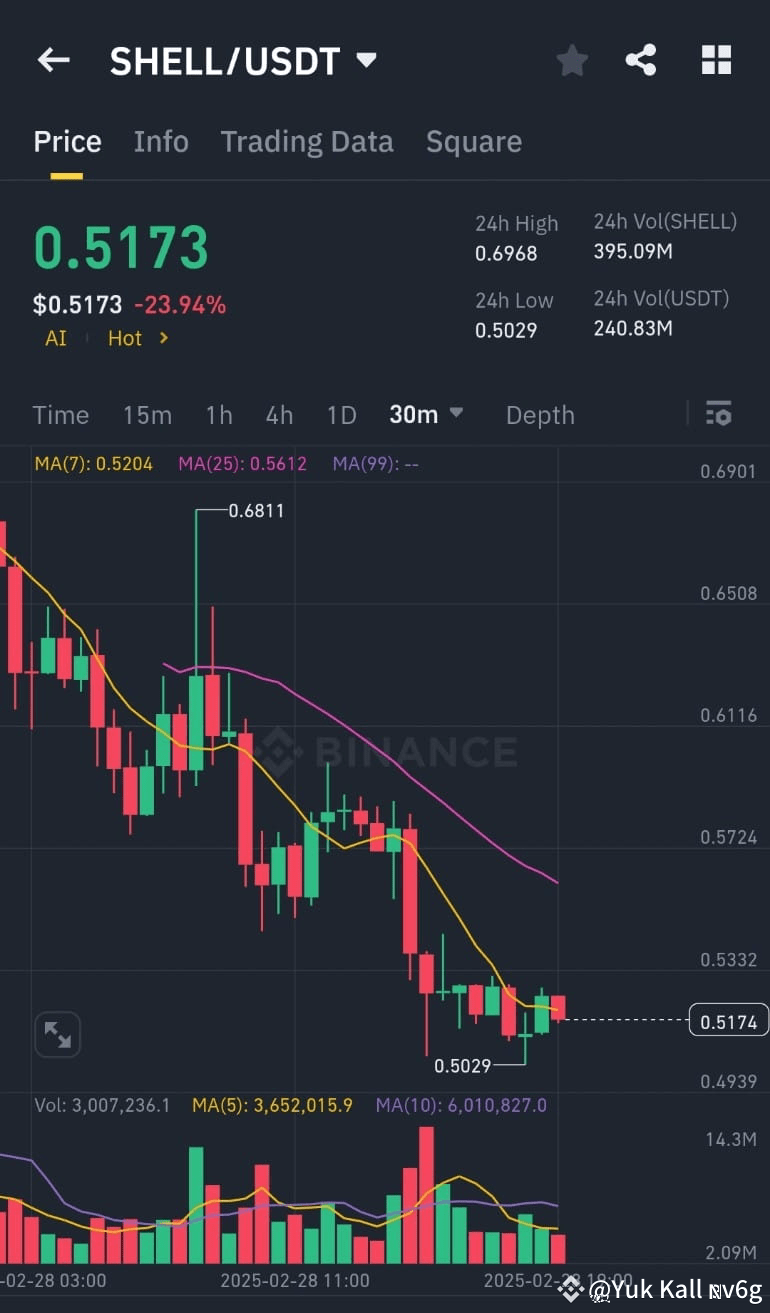The height and width of the screenshot is (1313, 770).
Task: Switch to the 15m candle interval
Action: [147, 414]
